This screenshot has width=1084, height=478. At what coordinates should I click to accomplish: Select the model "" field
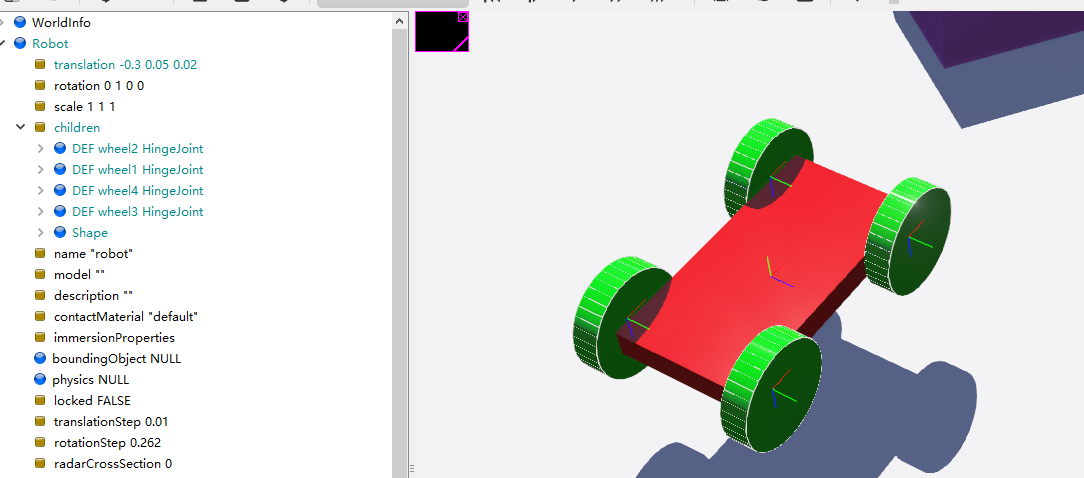[79, 275]
